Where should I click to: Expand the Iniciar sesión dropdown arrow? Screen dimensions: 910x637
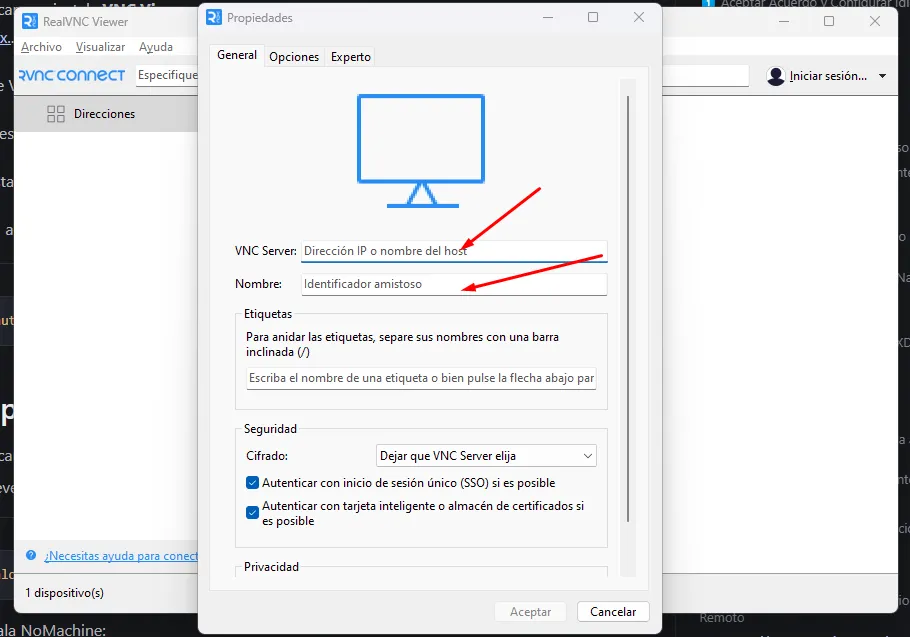[x=882, y=76]
